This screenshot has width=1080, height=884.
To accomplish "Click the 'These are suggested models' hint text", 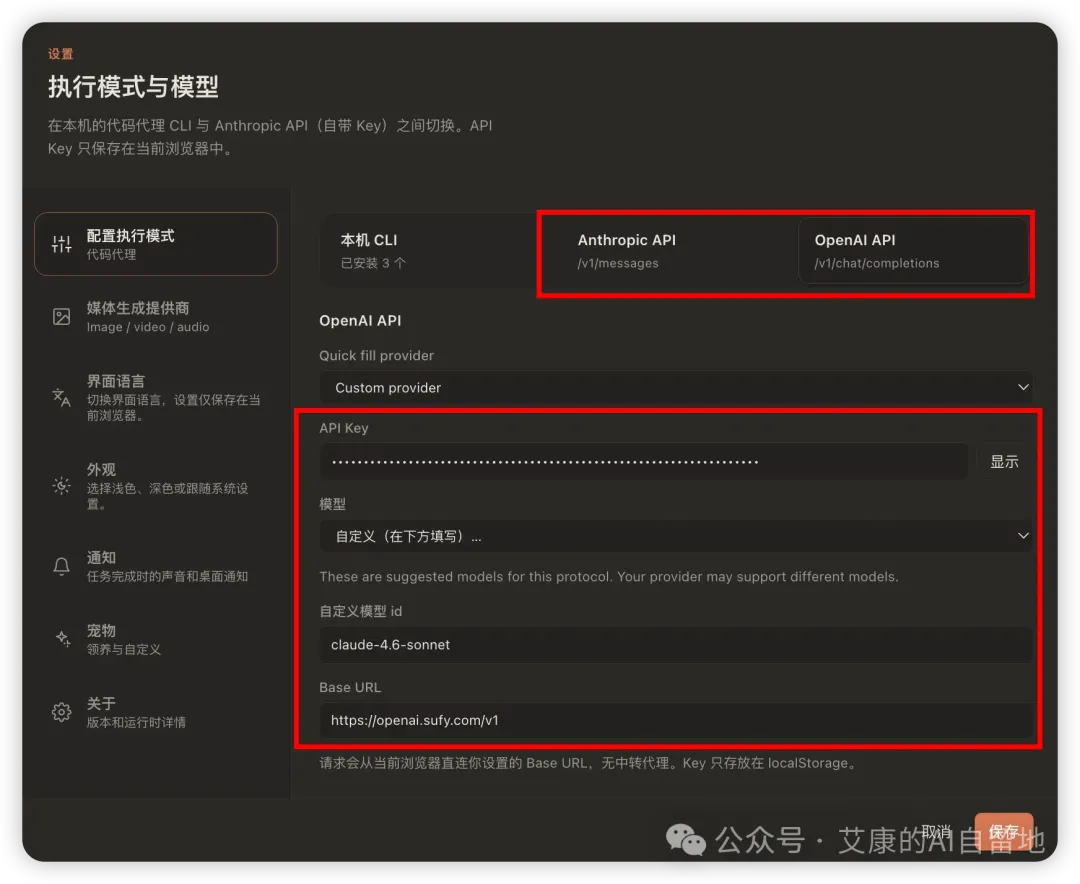I will click(x=609, y=576).
